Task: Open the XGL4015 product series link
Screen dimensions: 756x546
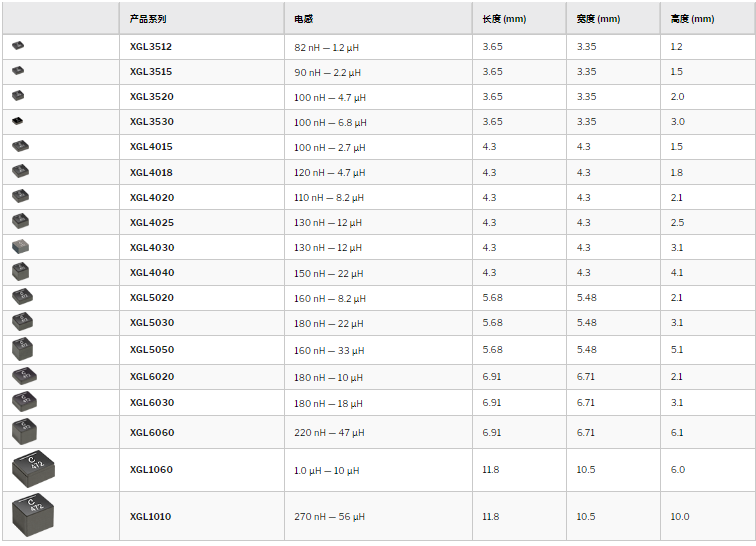Action: point(151,147)
